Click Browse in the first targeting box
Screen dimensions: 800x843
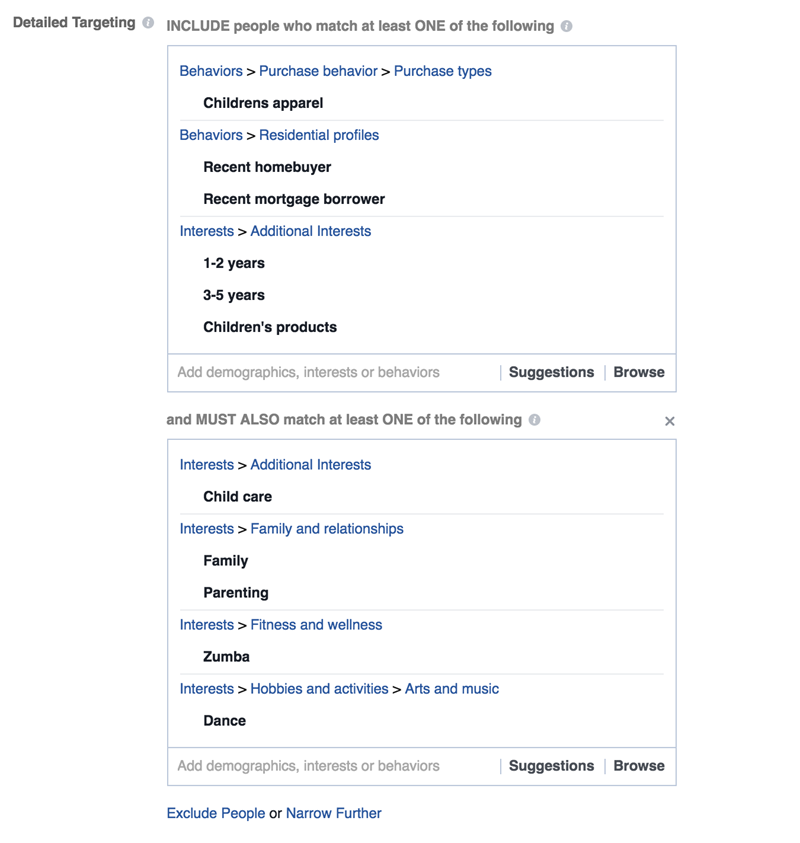click(x=638, y=372)
